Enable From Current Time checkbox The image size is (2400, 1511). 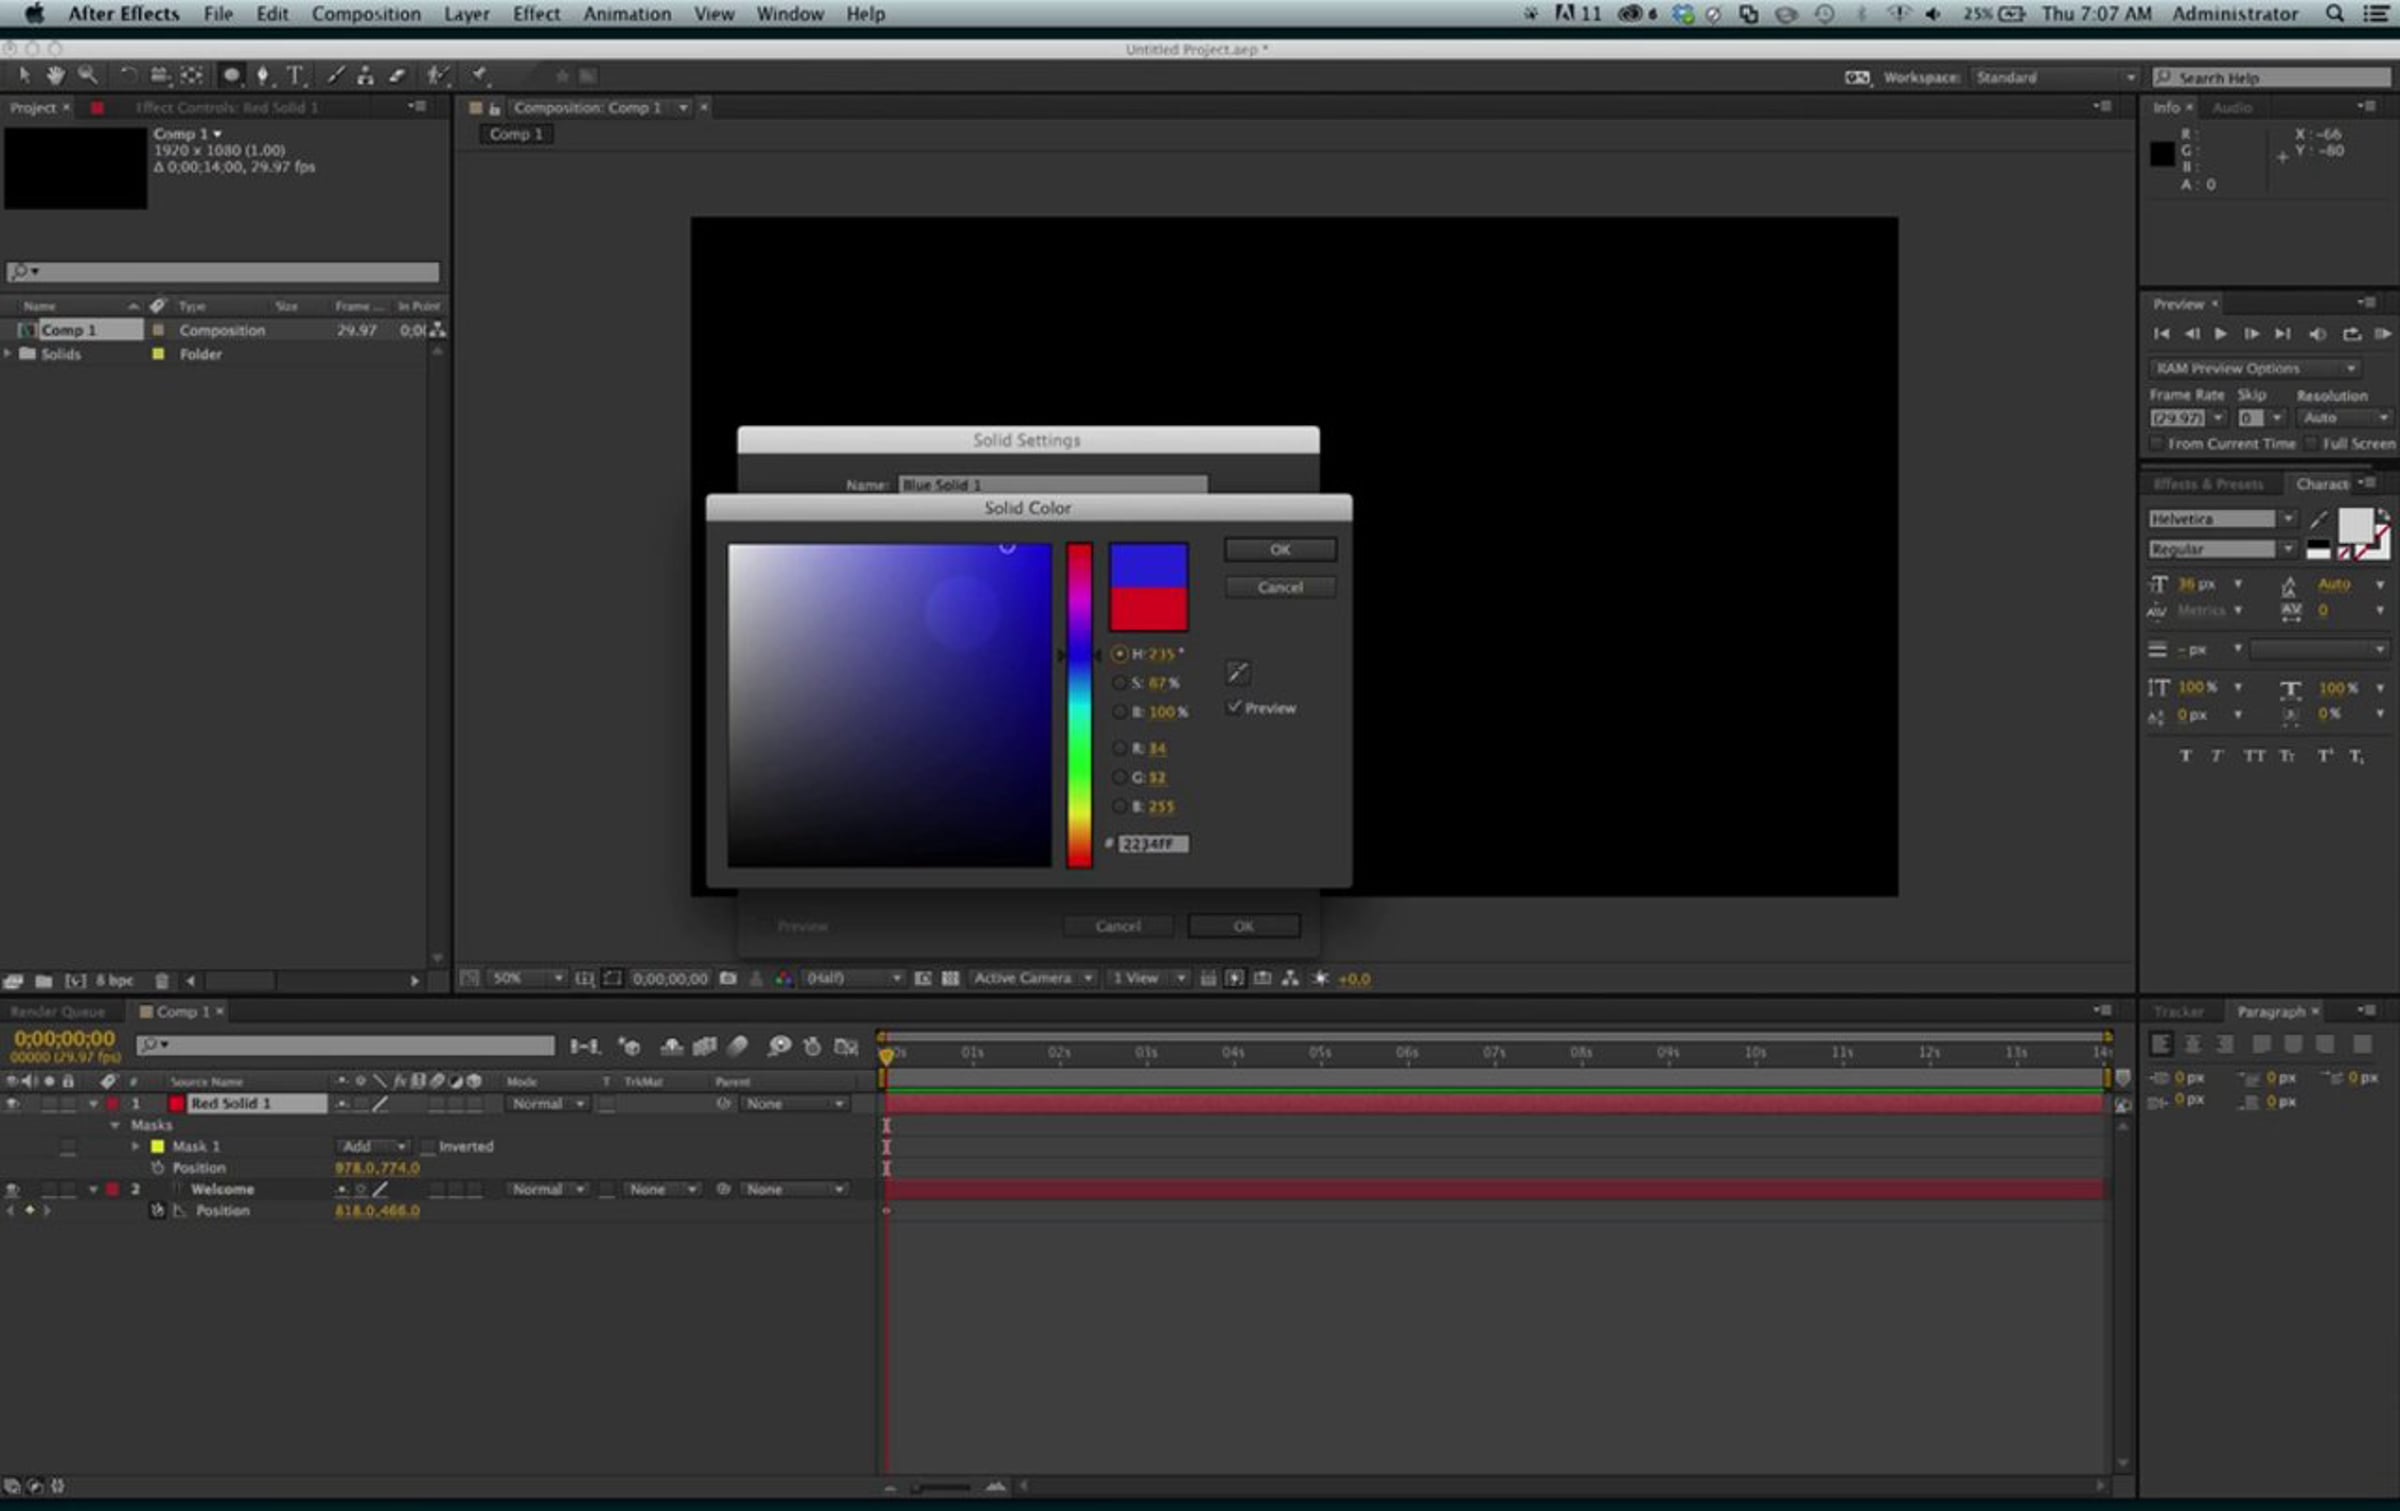[x=2157, y=443]
